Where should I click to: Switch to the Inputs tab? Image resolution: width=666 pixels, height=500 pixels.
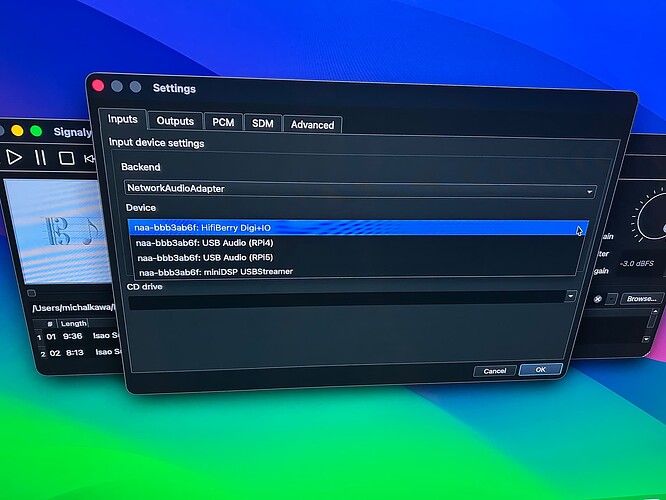pos(123,119)
